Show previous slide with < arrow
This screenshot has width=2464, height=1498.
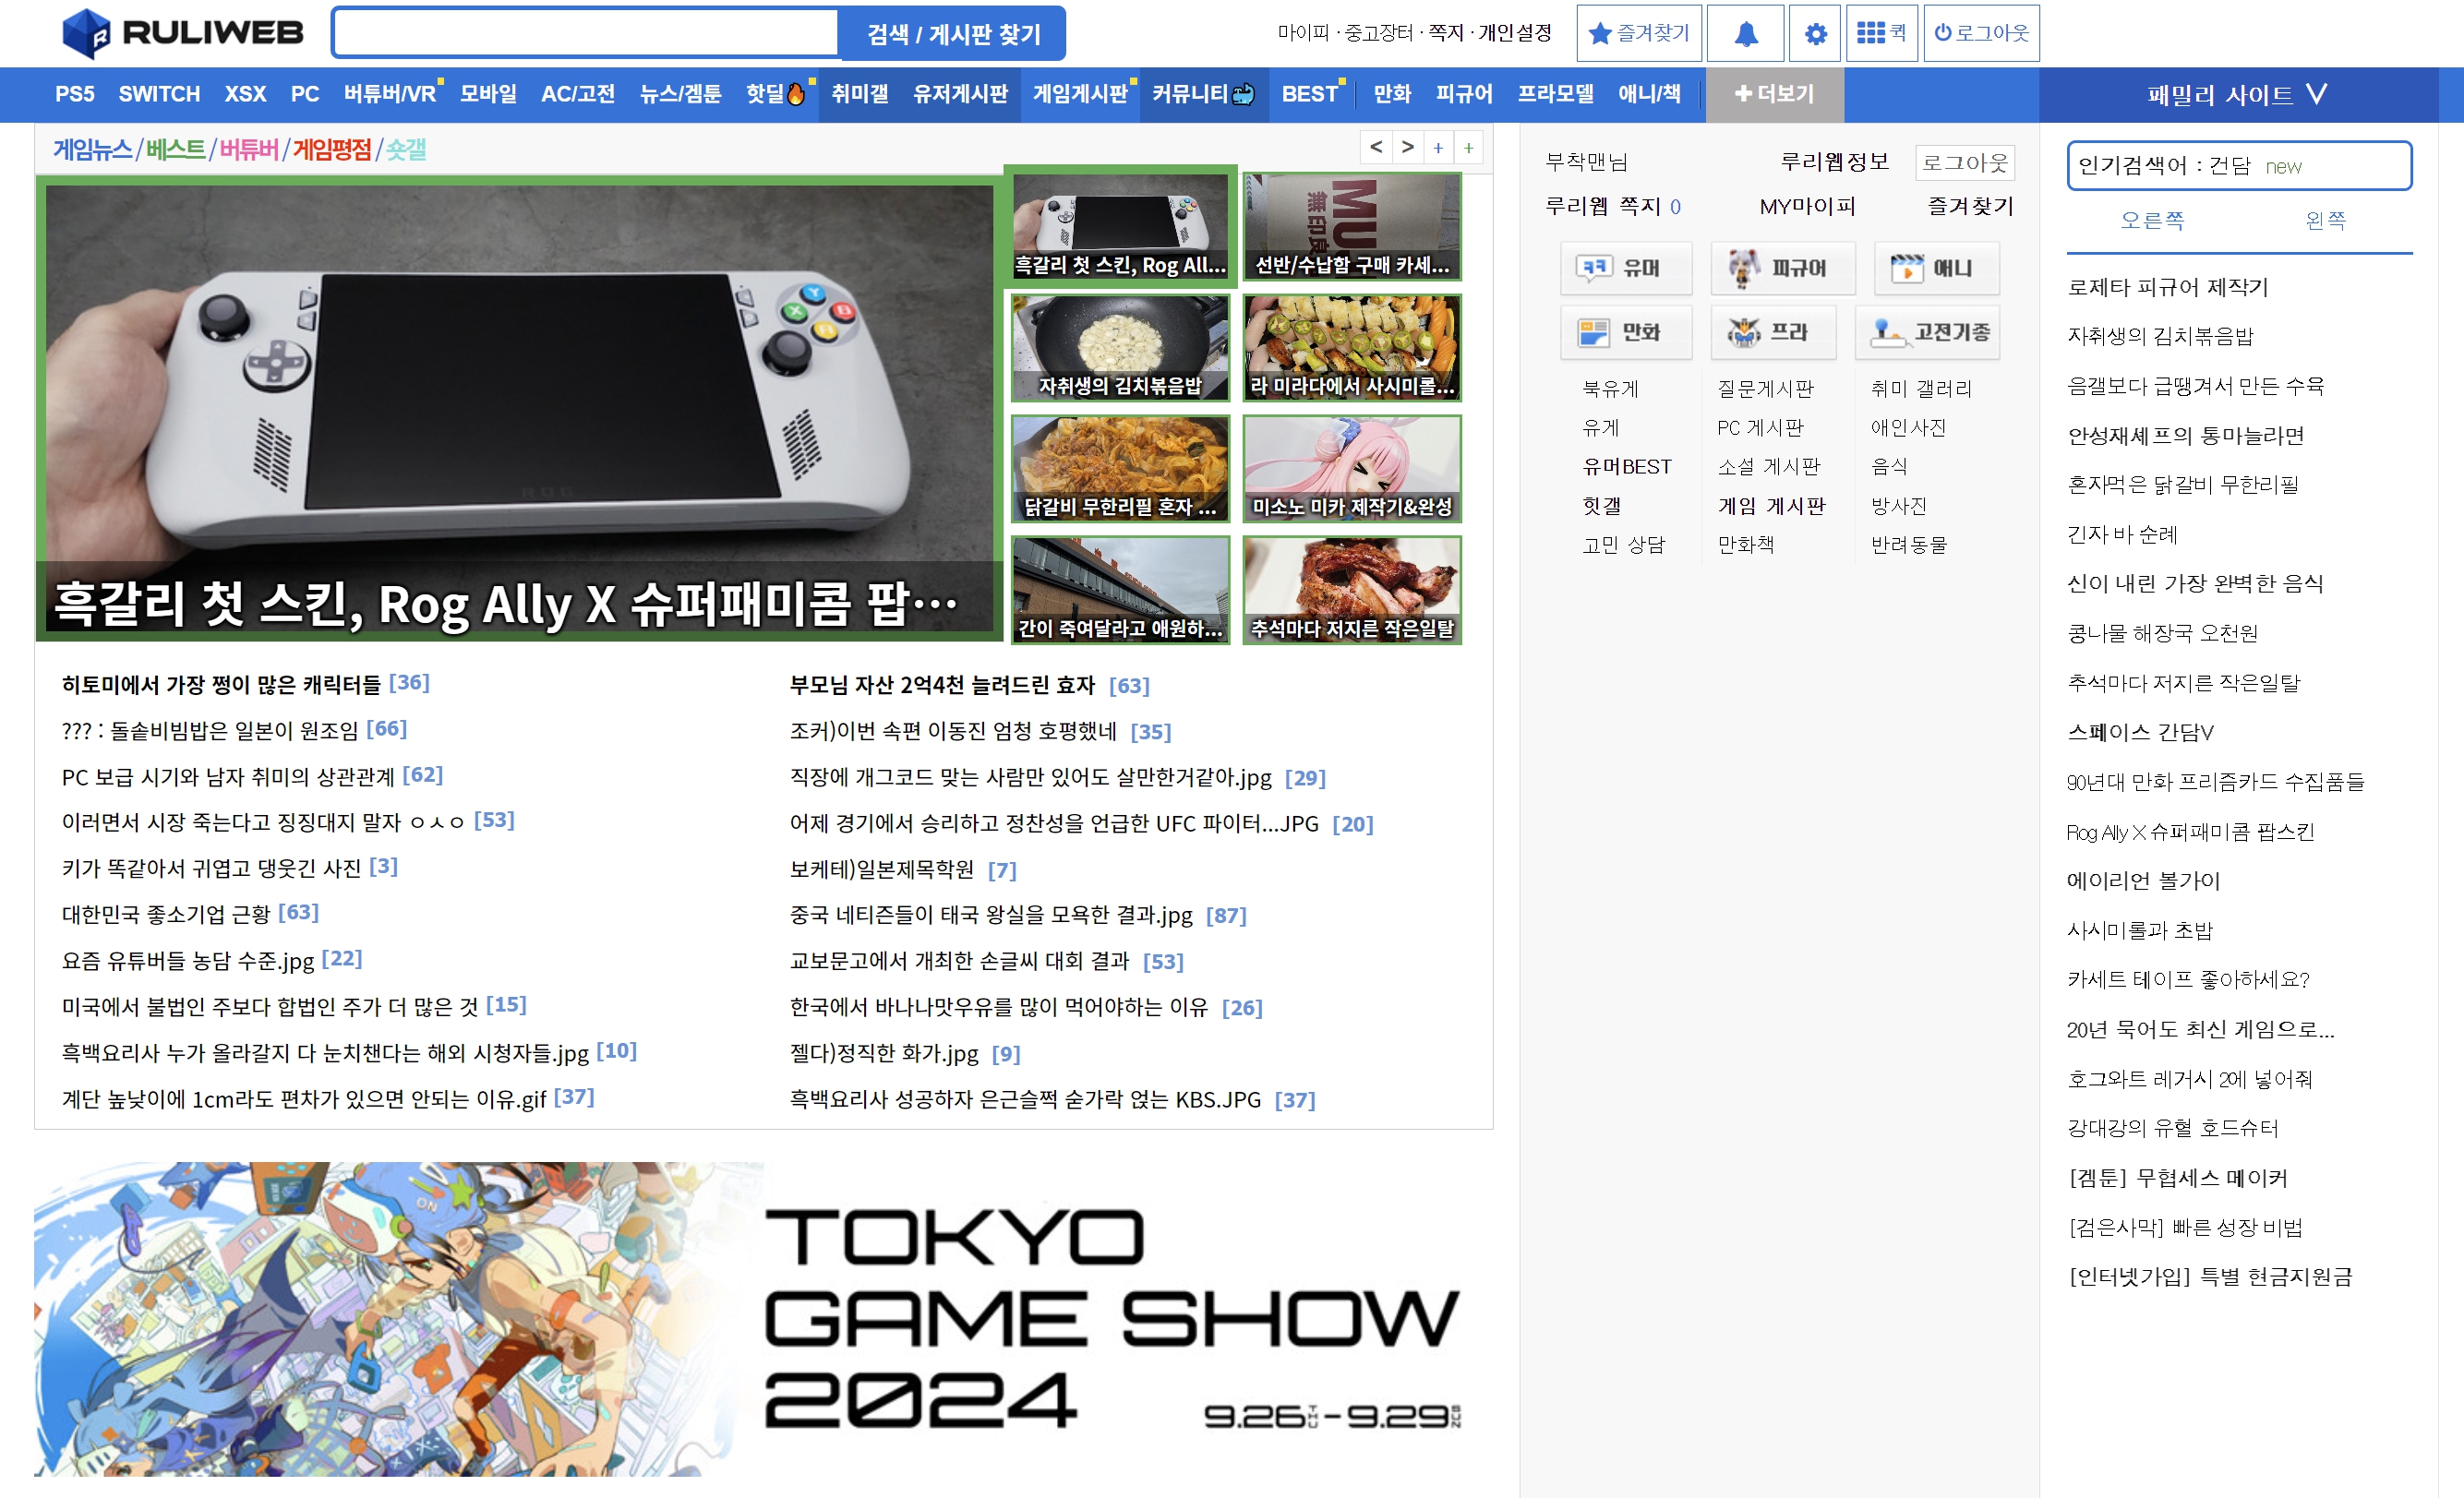point(1376,147)
